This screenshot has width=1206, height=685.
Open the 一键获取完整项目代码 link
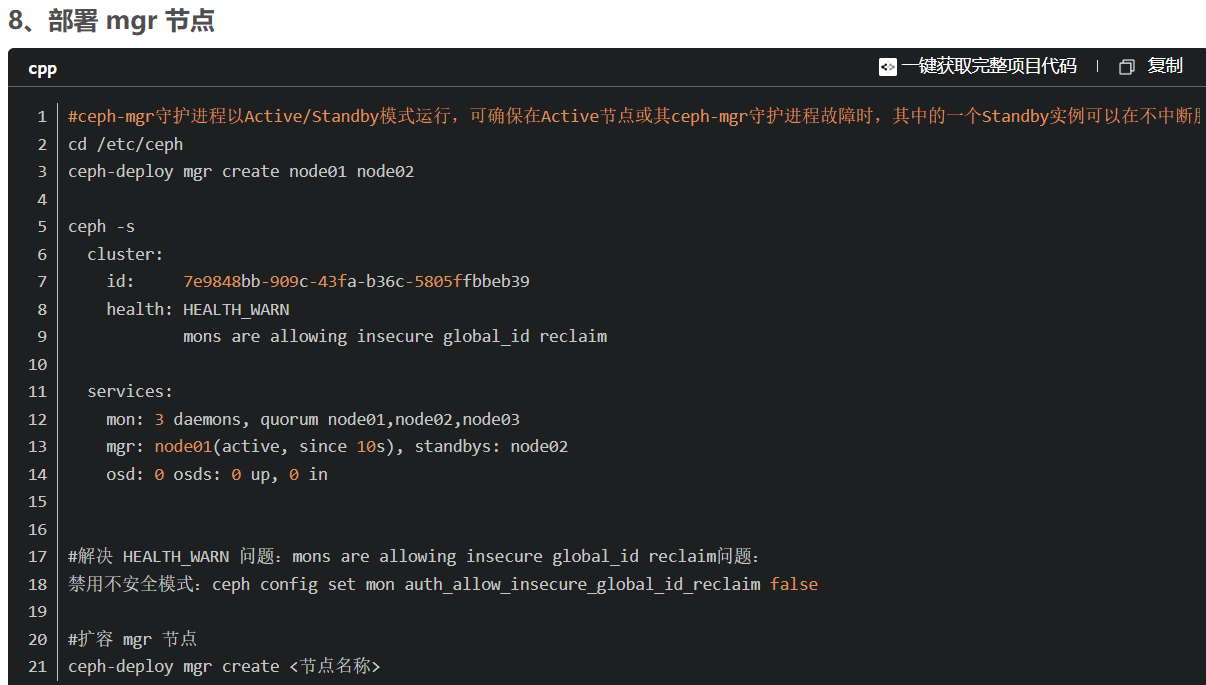click(988, 66)
